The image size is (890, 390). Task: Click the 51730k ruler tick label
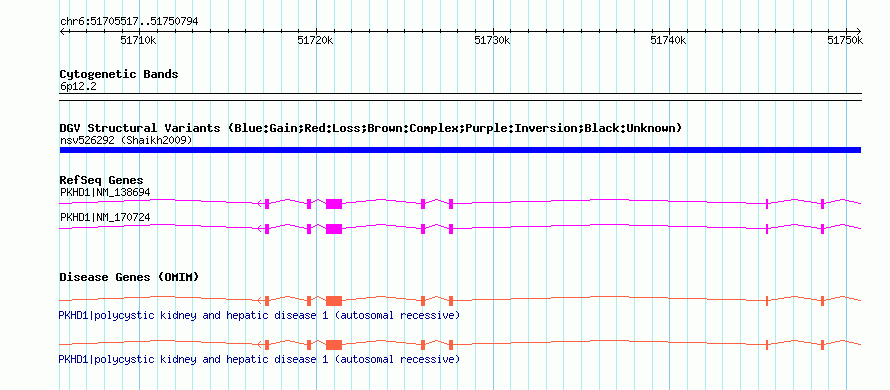click(493, 40)
